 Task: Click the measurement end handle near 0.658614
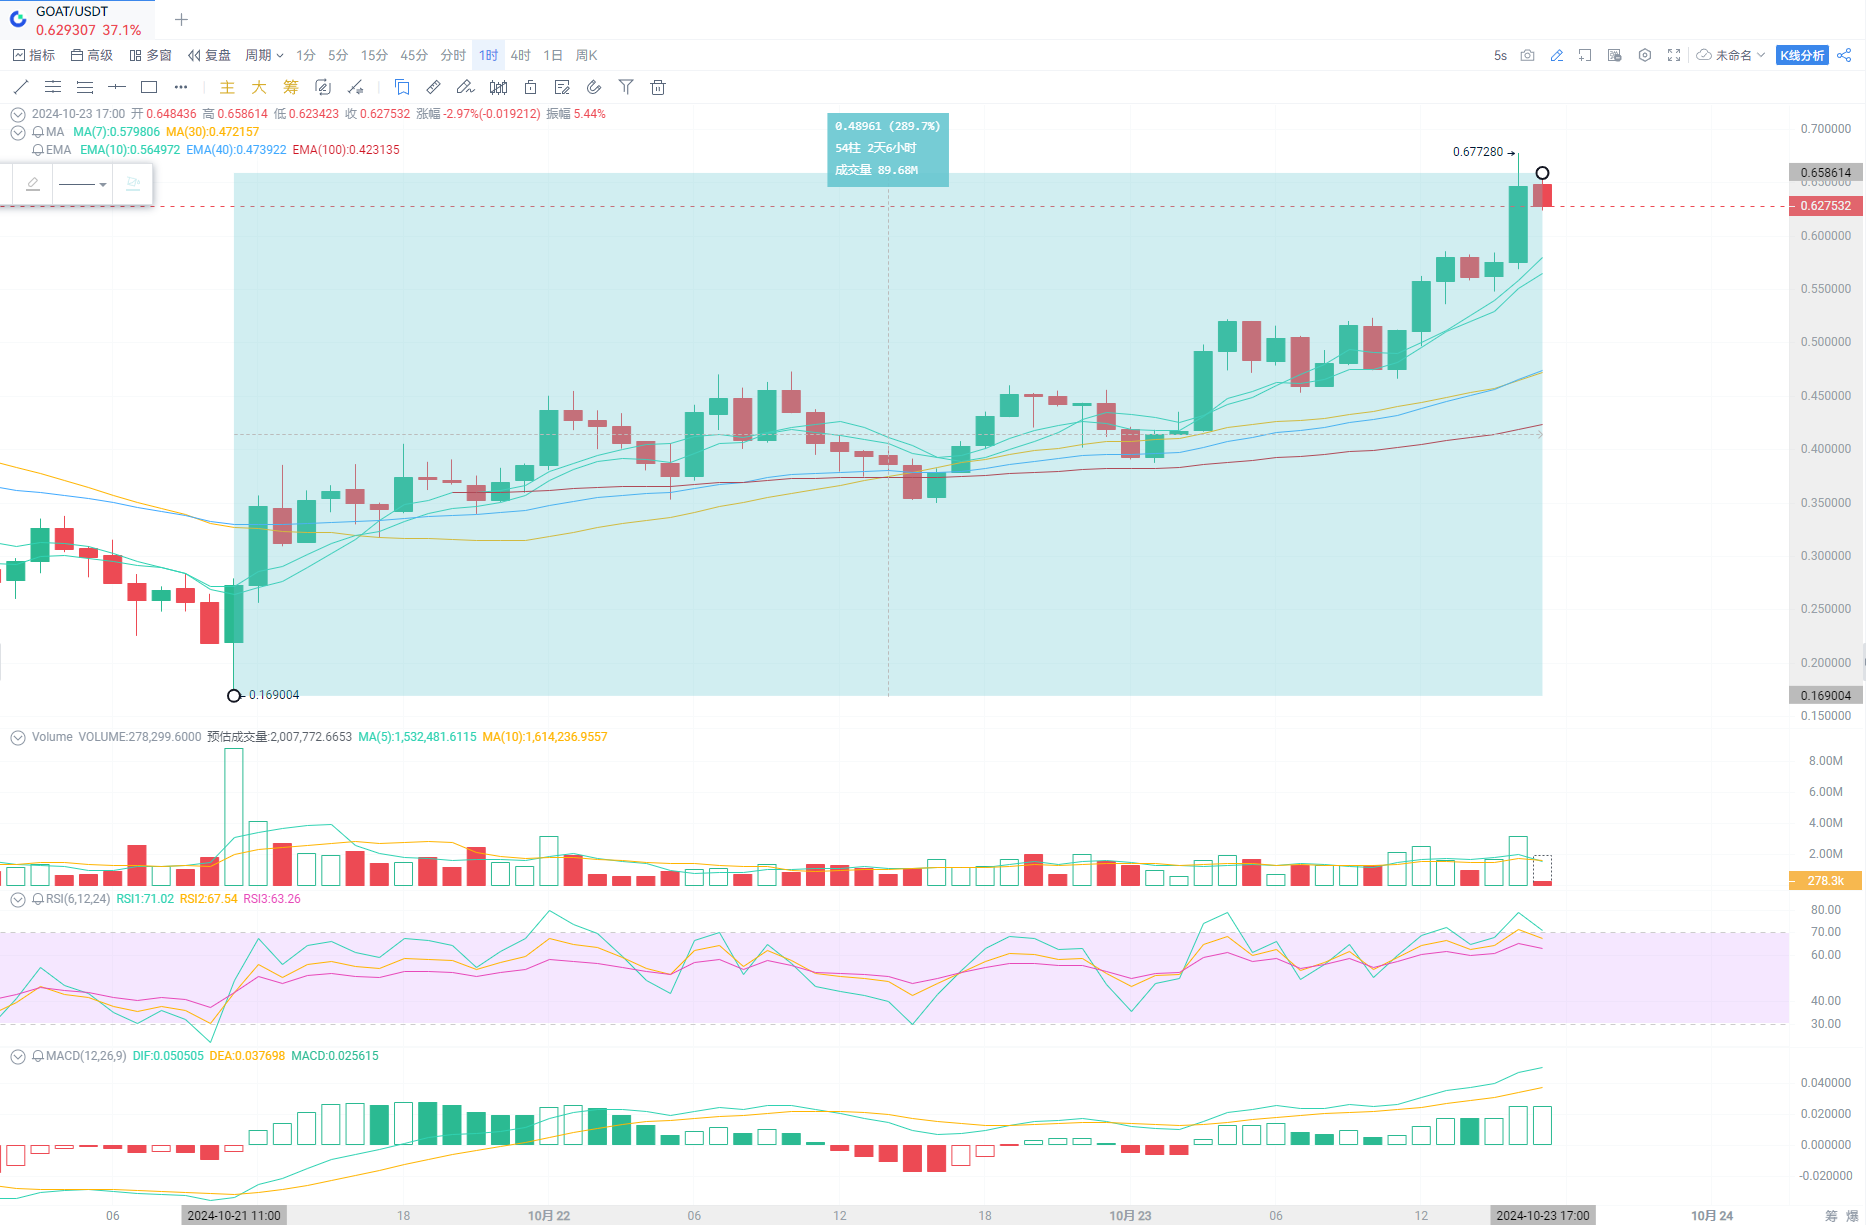(1542, 173)
